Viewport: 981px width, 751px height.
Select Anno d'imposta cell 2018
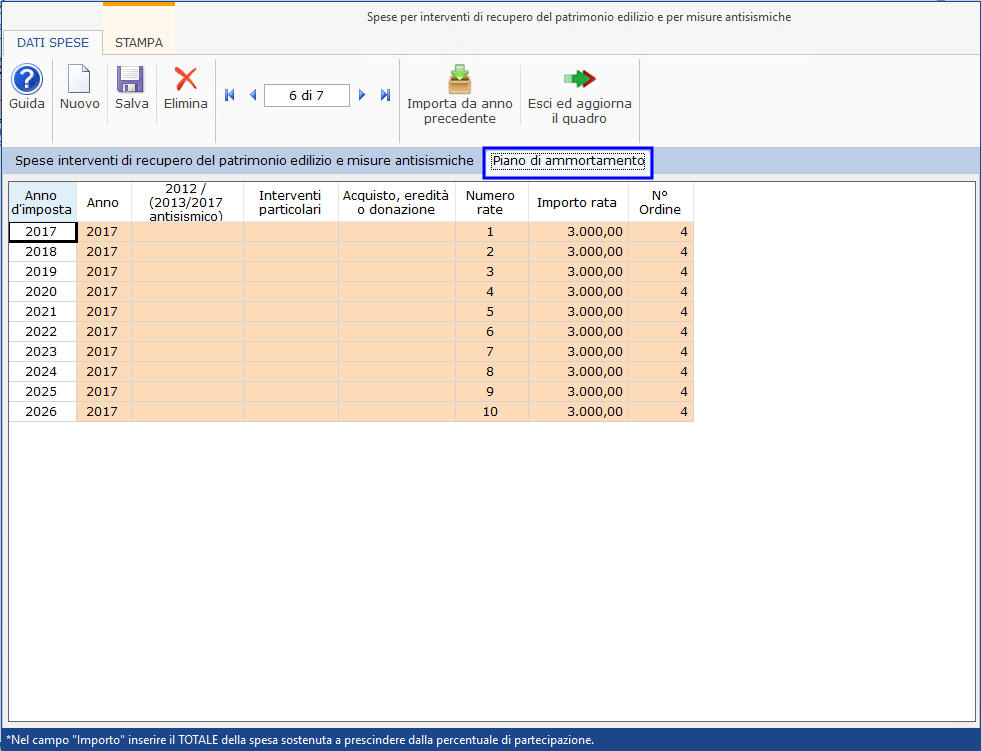coord(42,252)
